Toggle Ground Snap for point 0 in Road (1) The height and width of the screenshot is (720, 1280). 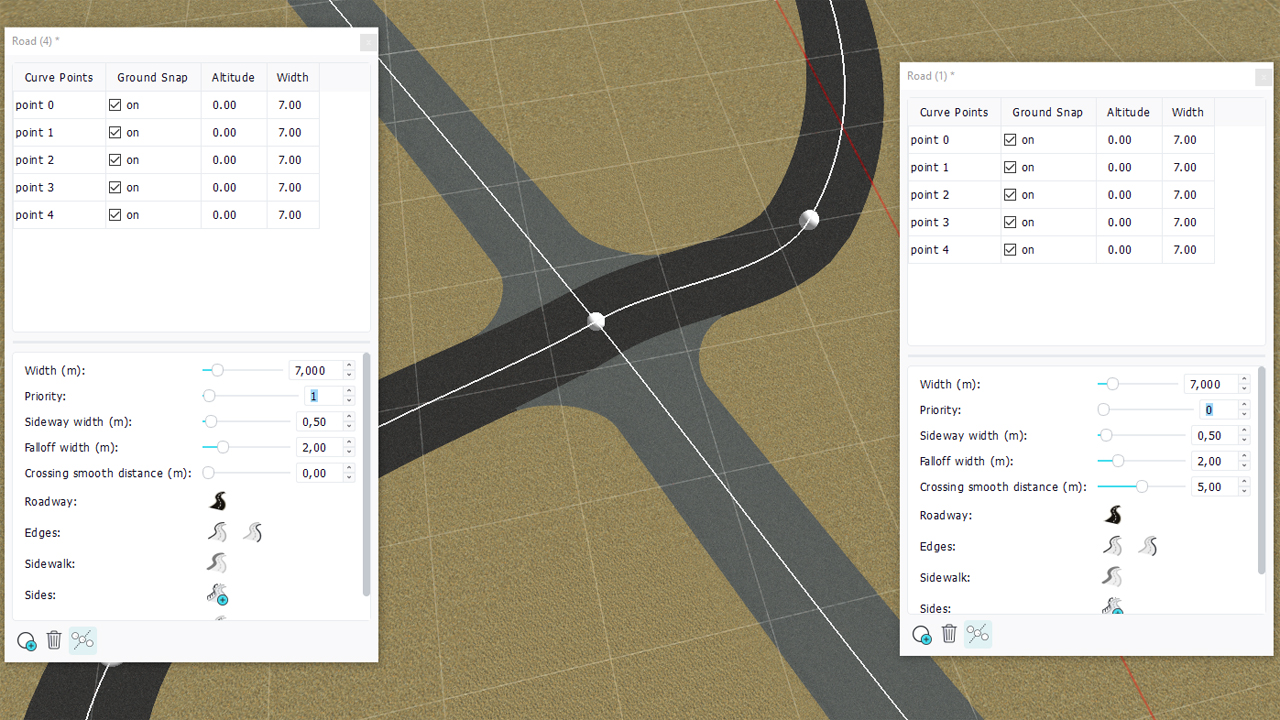point(1010,140)
